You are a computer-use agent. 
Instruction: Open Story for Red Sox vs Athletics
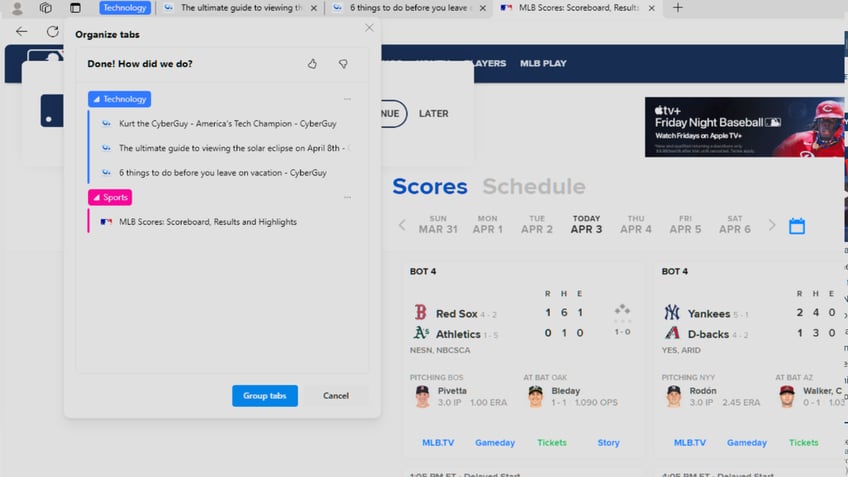608,443
